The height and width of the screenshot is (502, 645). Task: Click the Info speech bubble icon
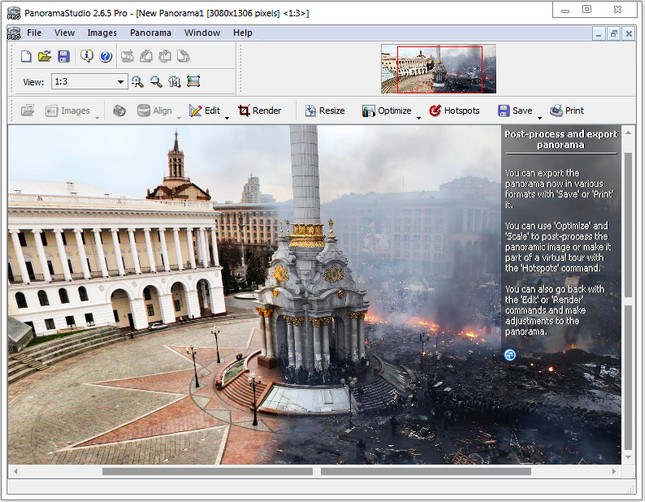(x=88, y=56)
